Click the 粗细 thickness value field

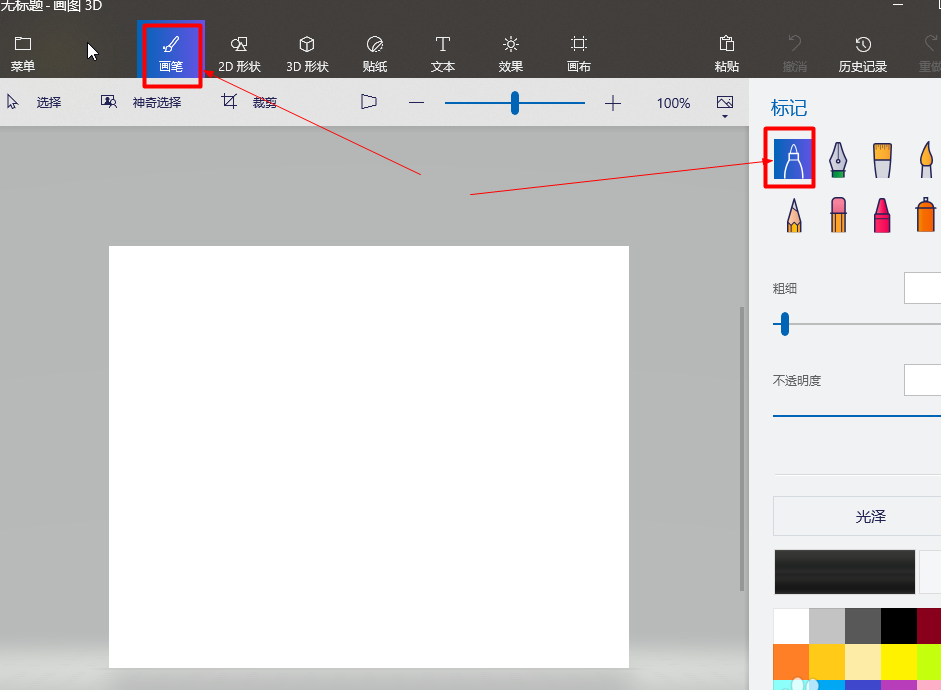(x=922, y=288)
